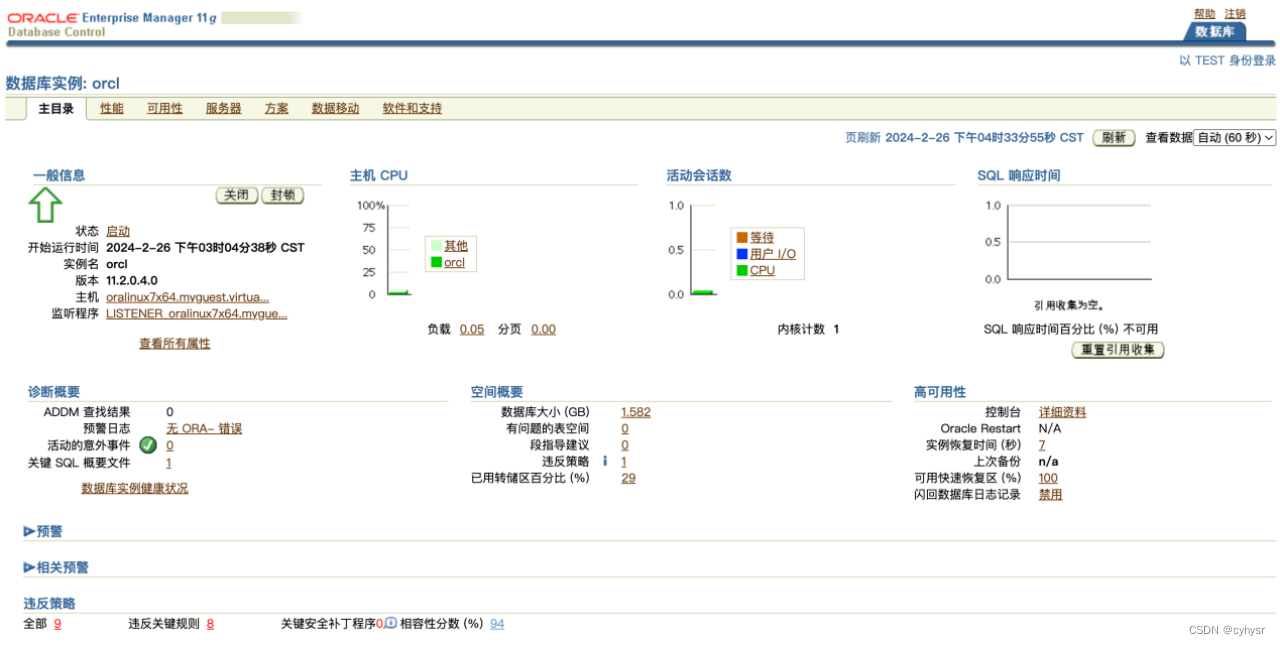Image resolution: width=1280 pixels, height=646 pixels.
Task: Select the orcl legend entry in 主机CPU chart
Action: pos(456,263)
